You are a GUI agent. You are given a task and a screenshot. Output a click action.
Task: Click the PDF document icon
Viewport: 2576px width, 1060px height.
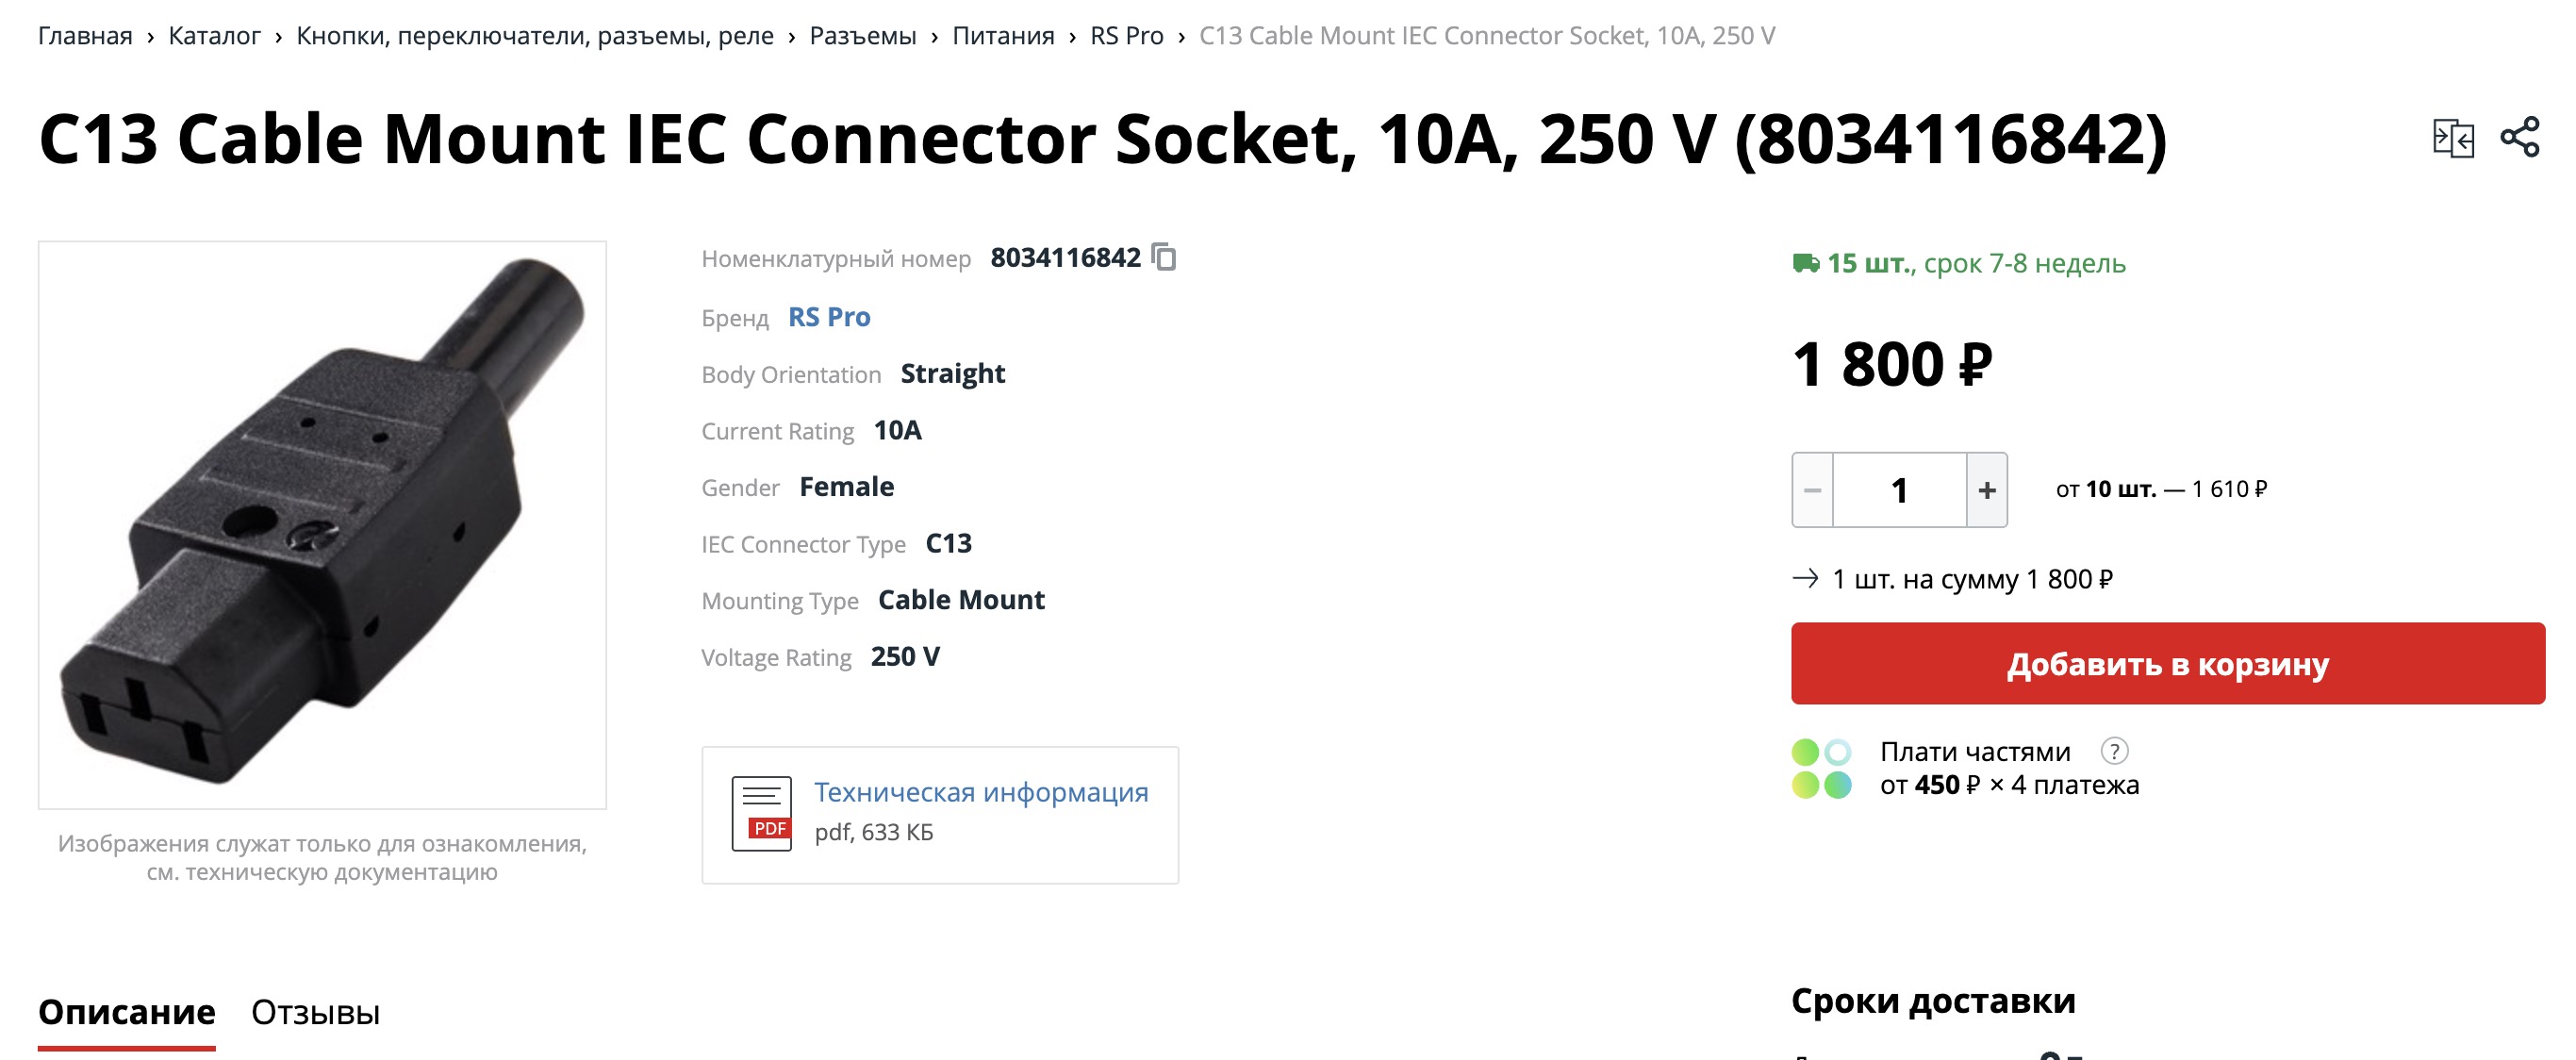point(762,814)
